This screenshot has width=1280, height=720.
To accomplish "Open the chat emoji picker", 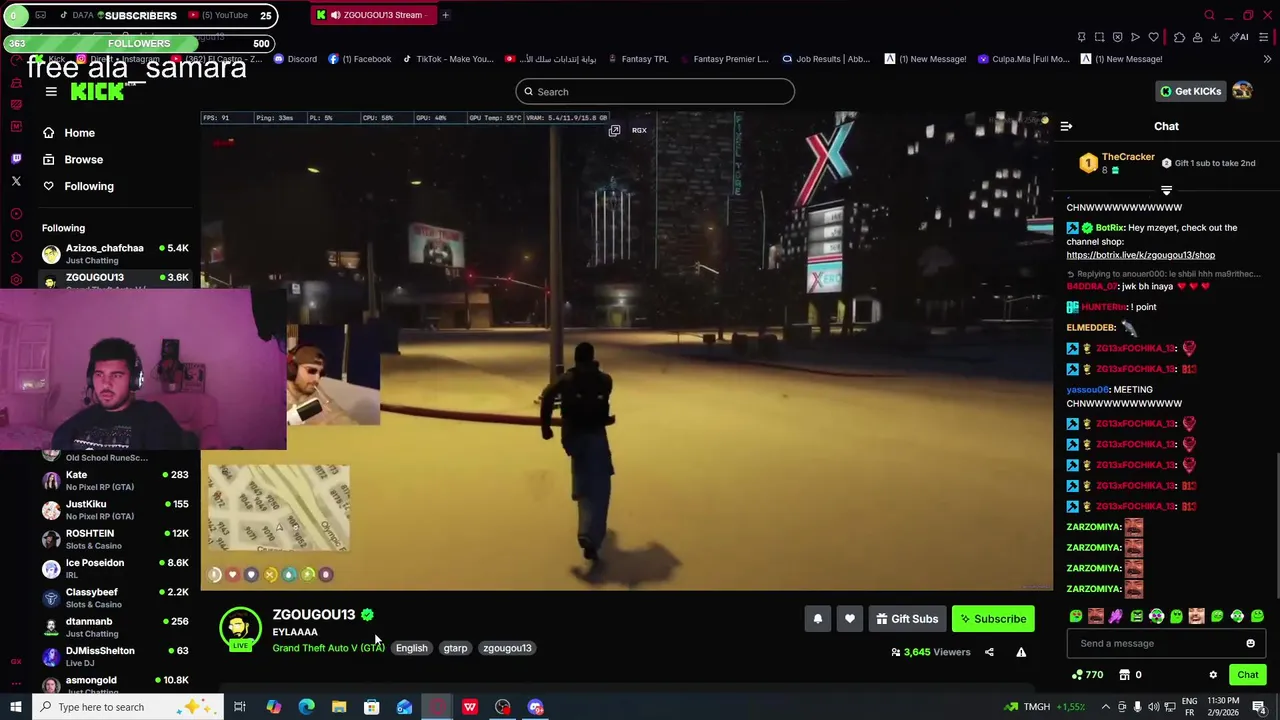I will pos(1250,644).
